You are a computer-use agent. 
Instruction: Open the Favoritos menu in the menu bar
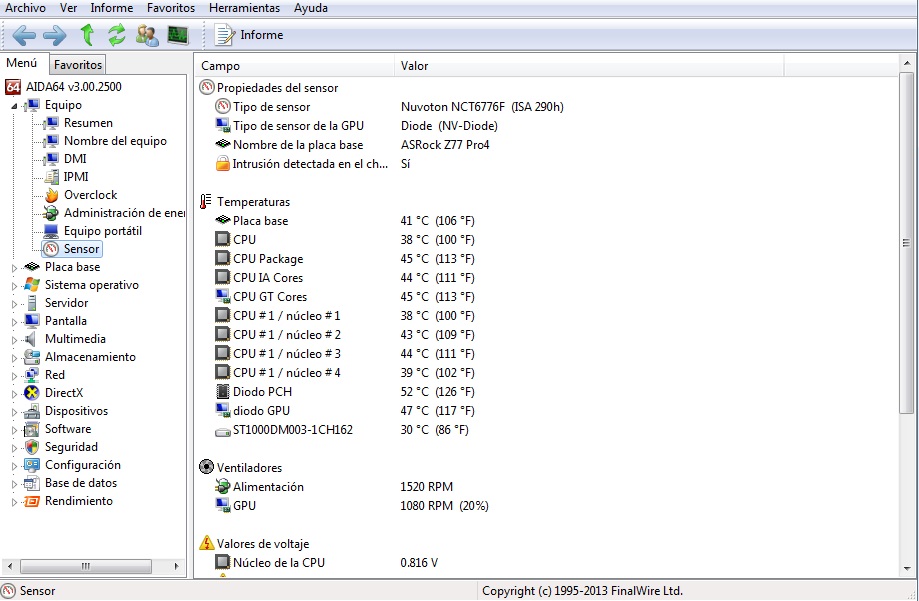click(x=171, y=8)
